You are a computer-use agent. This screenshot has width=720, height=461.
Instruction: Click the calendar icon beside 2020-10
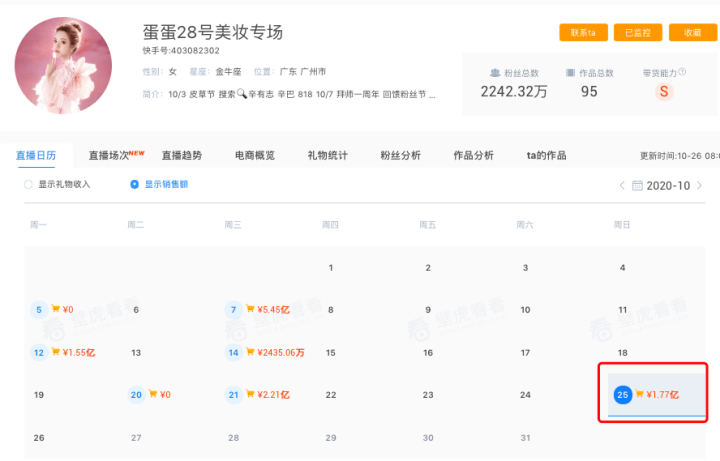637,186
